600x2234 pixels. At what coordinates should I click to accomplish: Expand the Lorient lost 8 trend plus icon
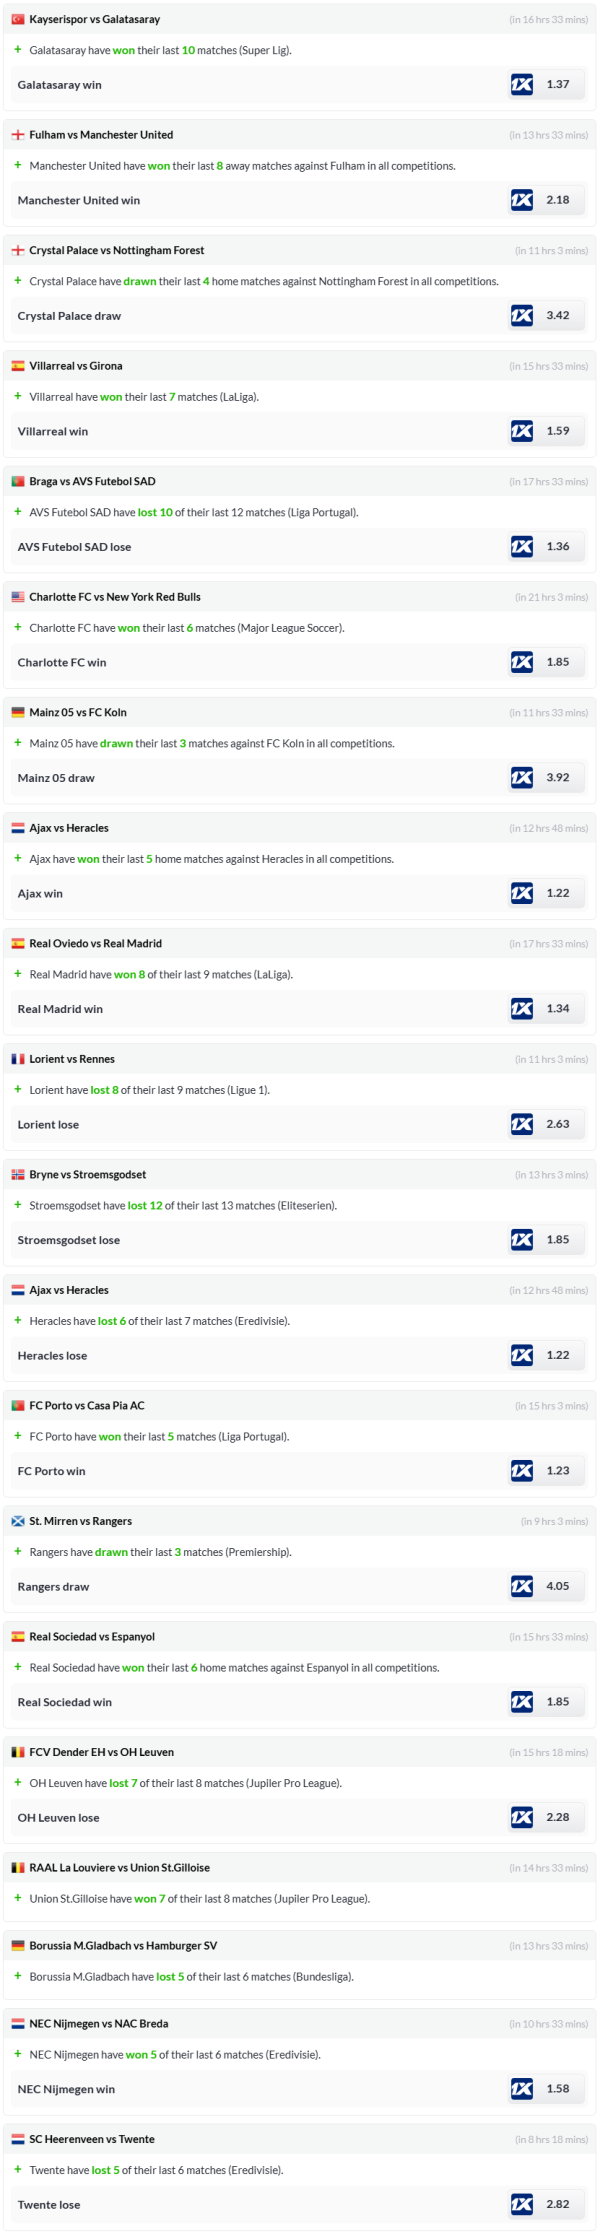click(18, 1090)
